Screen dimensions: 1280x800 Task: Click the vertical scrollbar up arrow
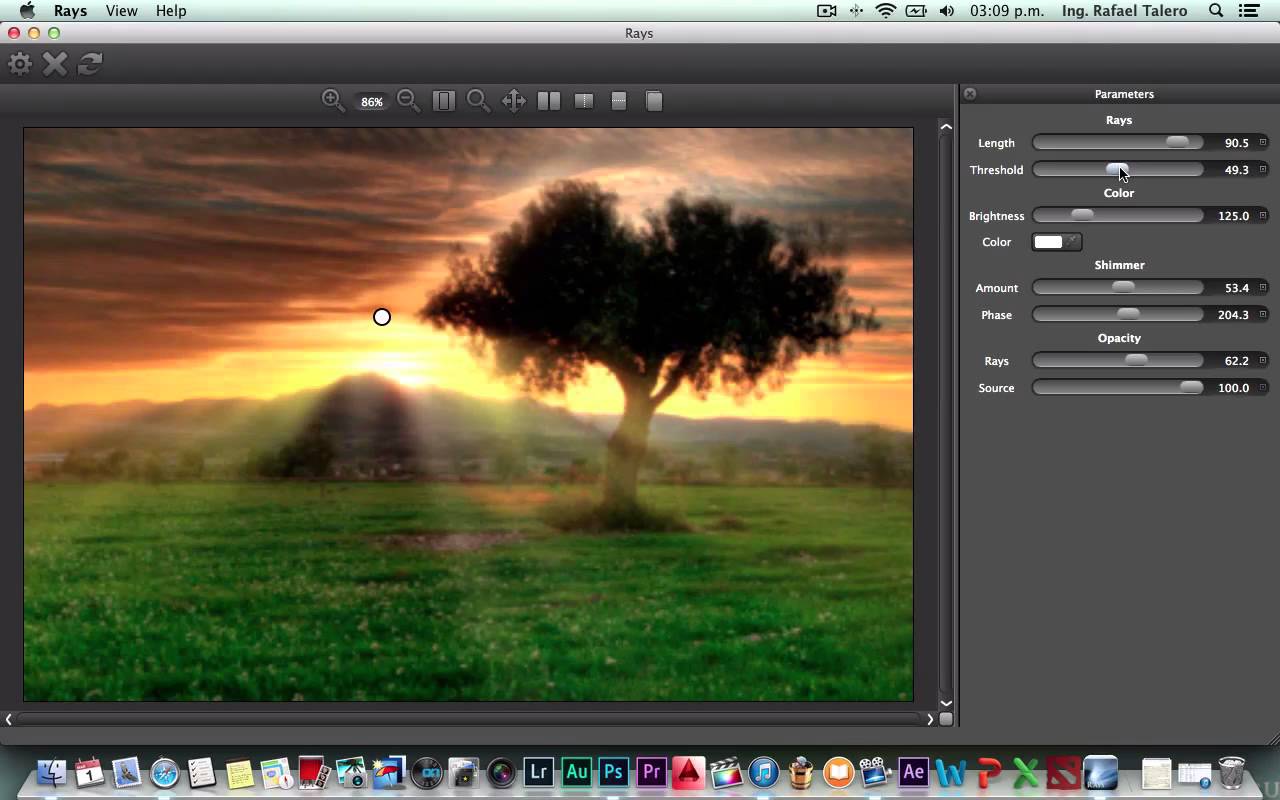[946, 127]
